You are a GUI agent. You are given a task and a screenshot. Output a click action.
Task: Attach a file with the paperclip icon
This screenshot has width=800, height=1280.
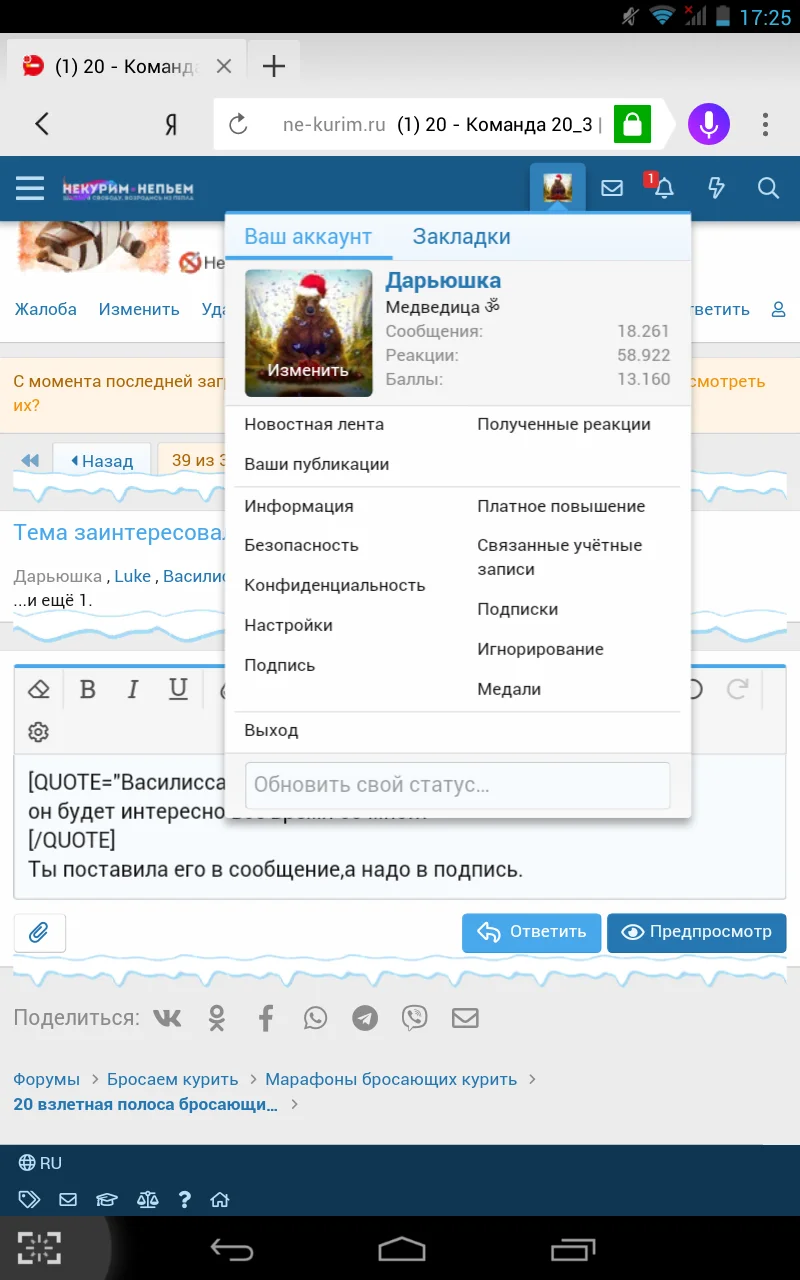[39, 932]
